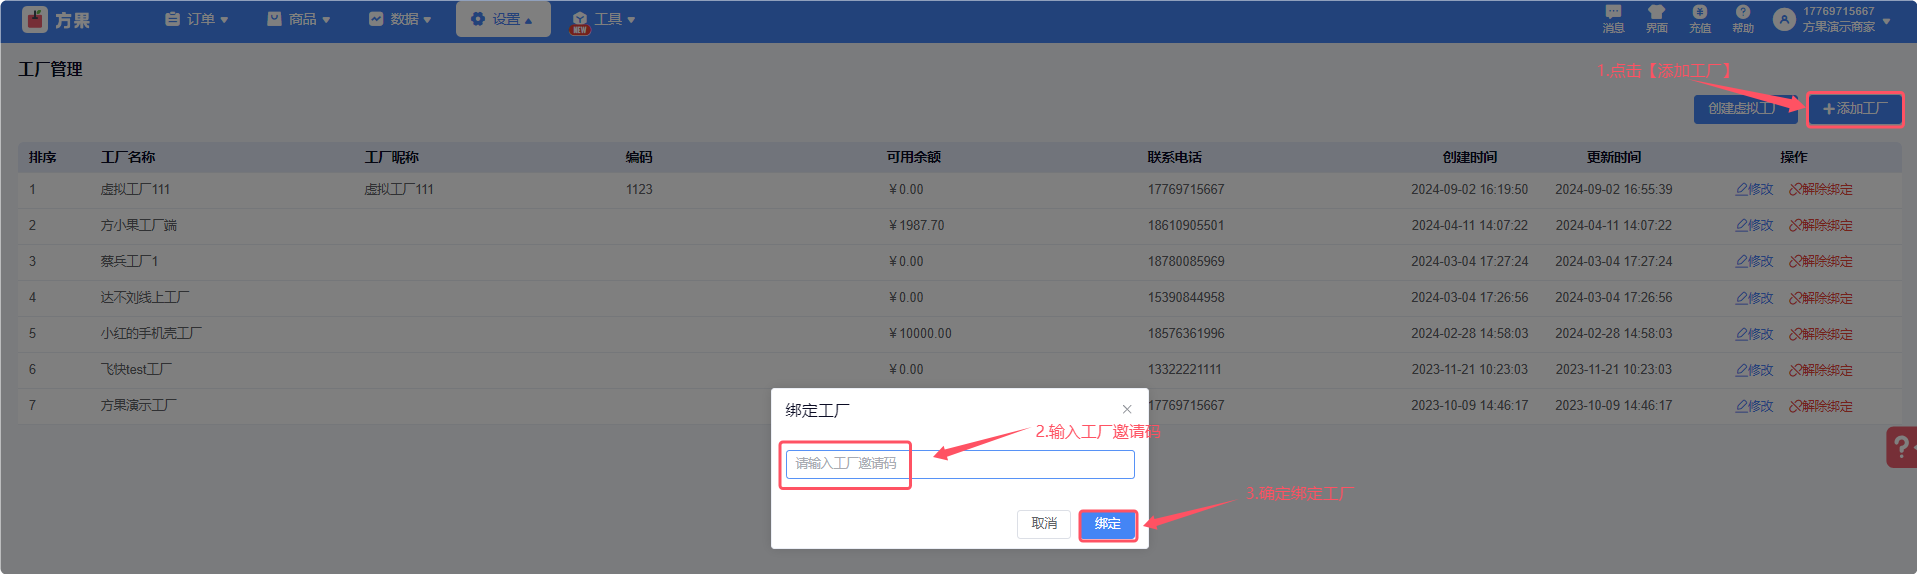Select the 虚拟工厂111 factory name cell
This screenshot has width=1917, height=574.
[x=135, y=189]
